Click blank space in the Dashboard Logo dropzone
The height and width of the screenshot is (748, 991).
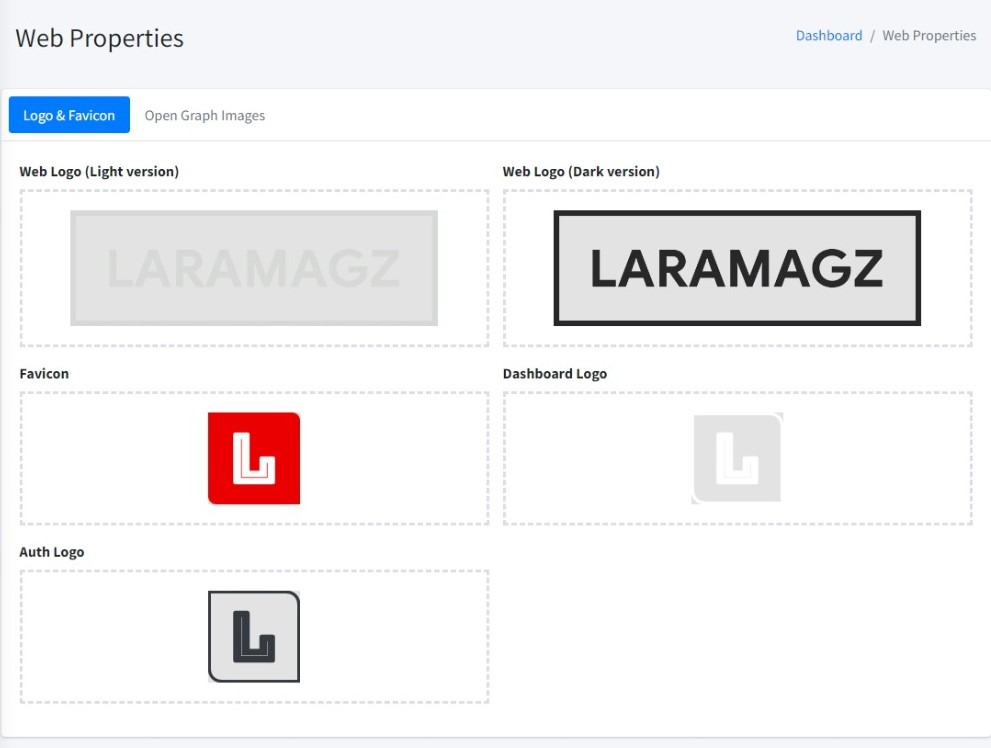pos(880,458)
